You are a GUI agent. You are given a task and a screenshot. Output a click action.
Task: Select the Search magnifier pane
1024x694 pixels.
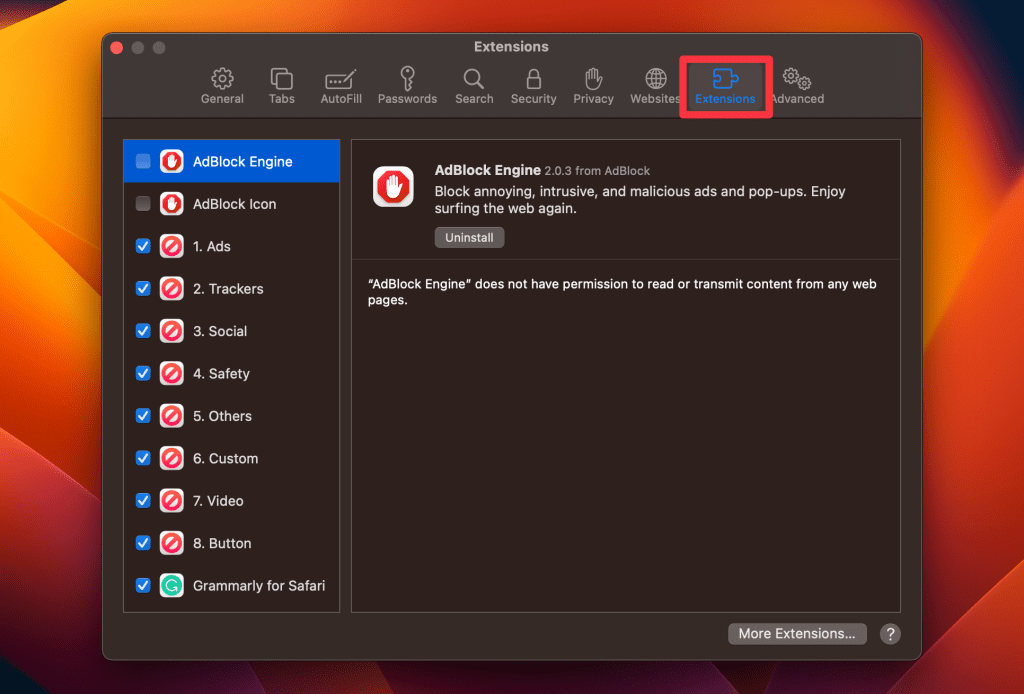[x=474, y=86]
